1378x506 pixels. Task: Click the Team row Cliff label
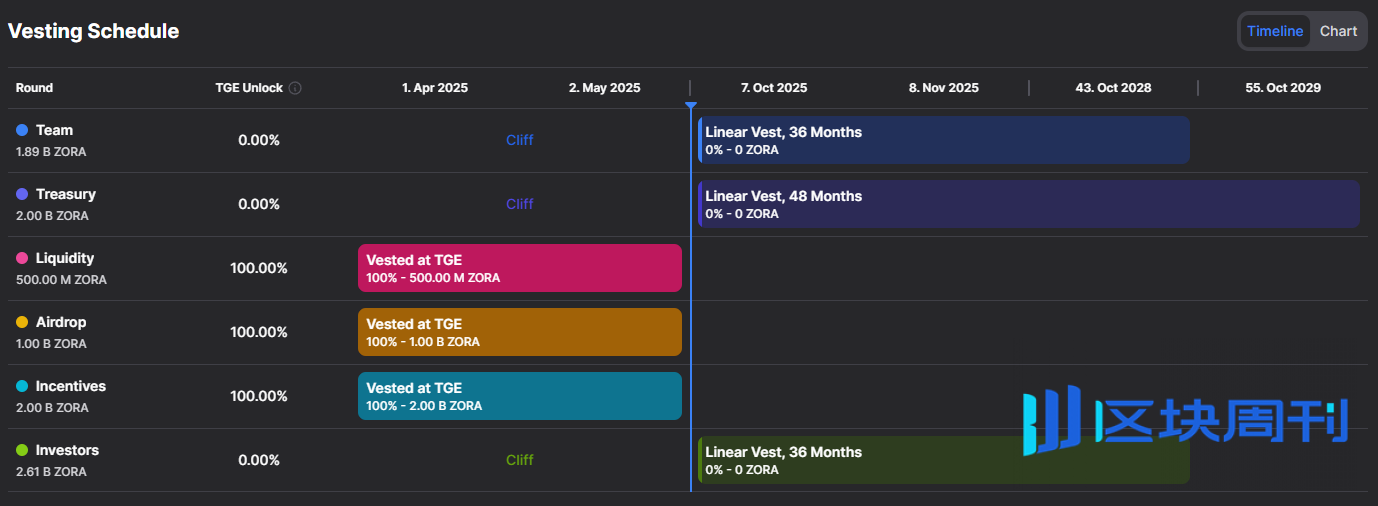tap(520, 140)
